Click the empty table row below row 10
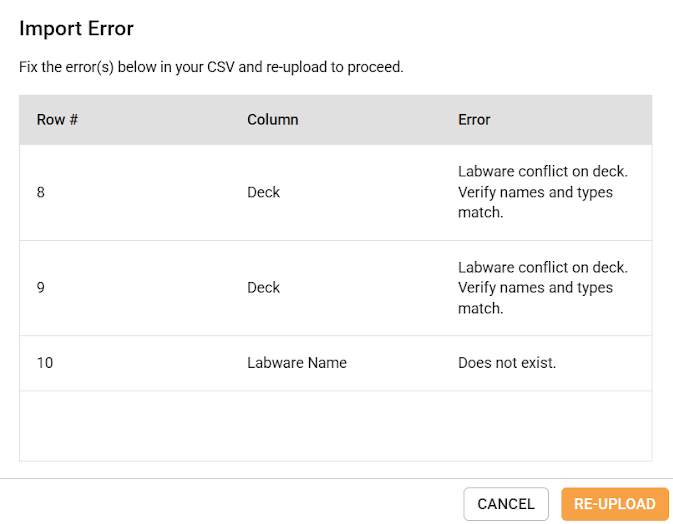The height and width of the screenshot is (524, 673). 336,425
